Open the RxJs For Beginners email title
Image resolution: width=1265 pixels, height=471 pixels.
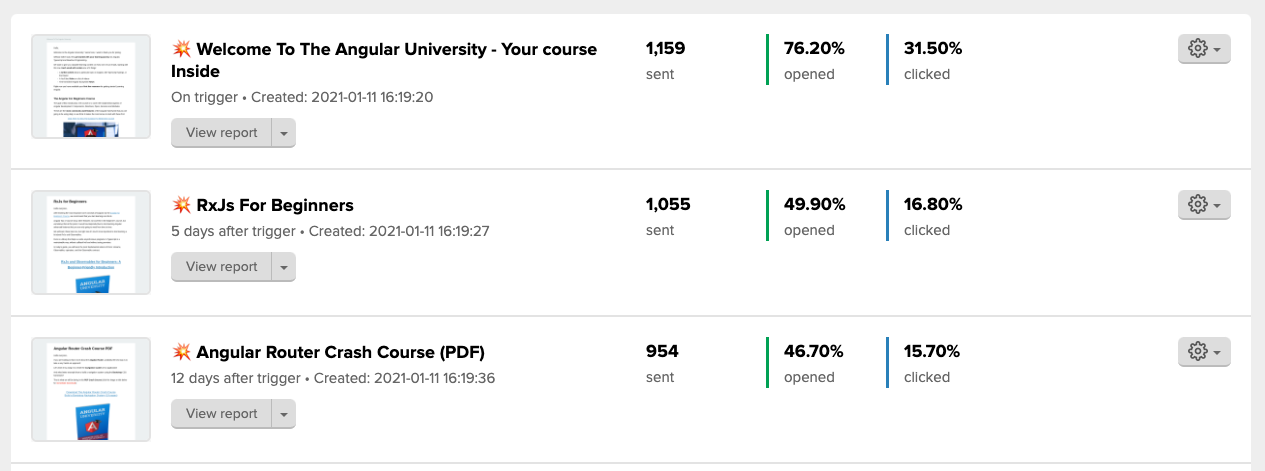[275, 205]
